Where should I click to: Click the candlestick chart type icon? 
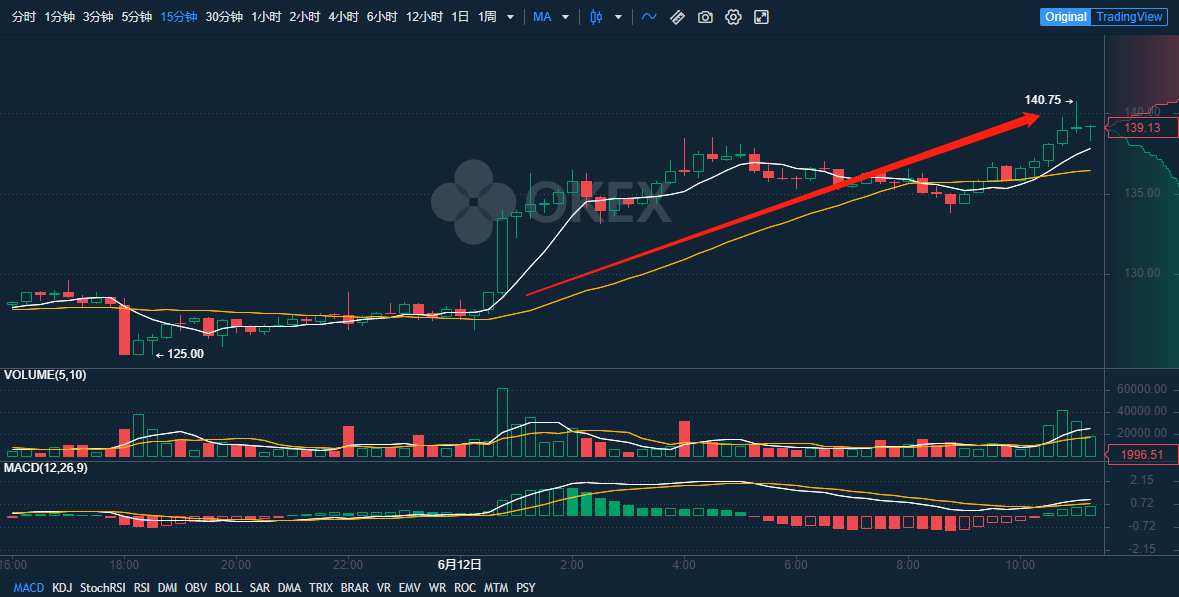tap(596, 17)
